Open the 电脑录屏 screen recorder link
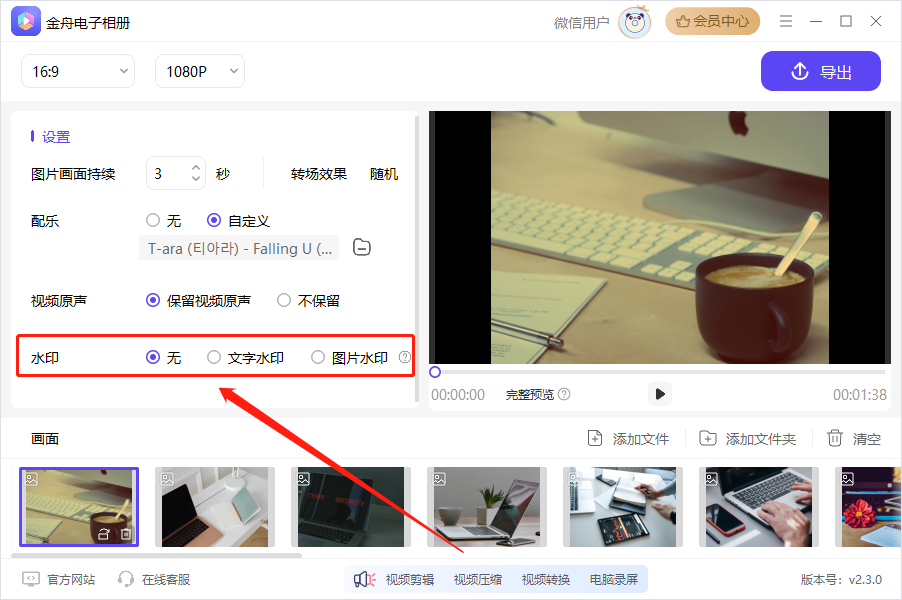Screen dimensions: 902x600 tap(613, 579)
